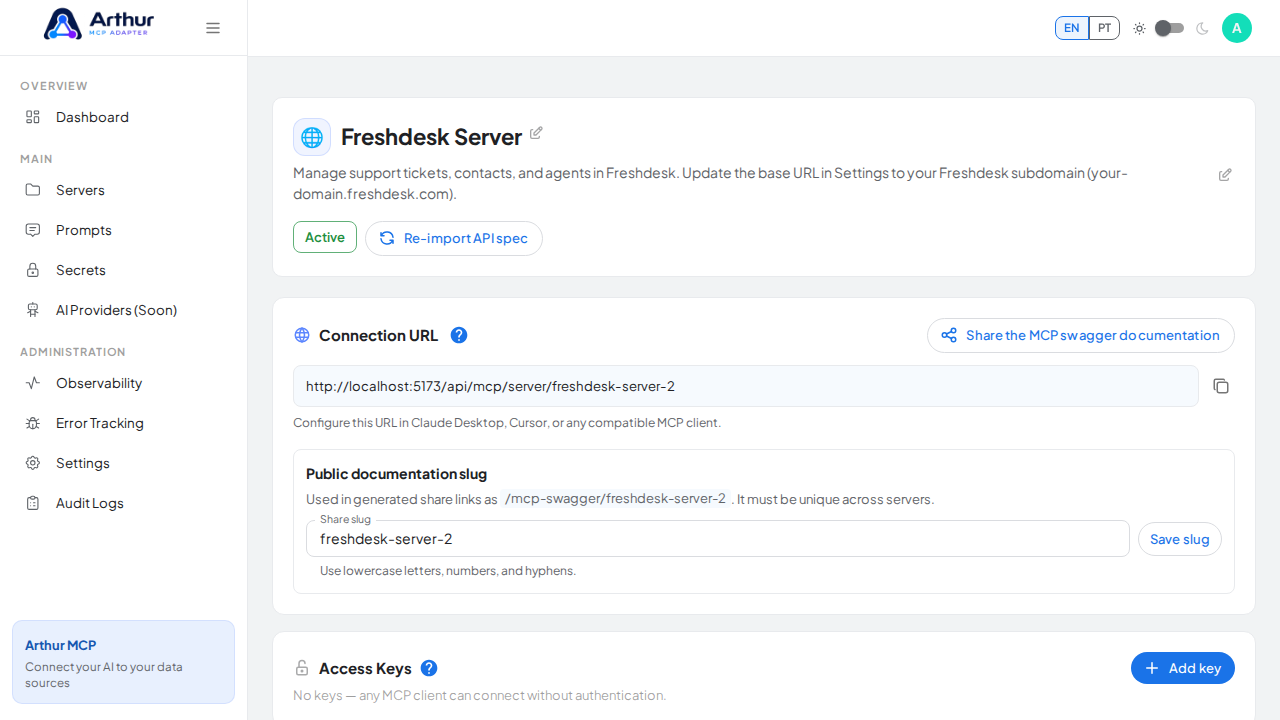Click 'Public documentation slug' heading

tap(396, 474)
